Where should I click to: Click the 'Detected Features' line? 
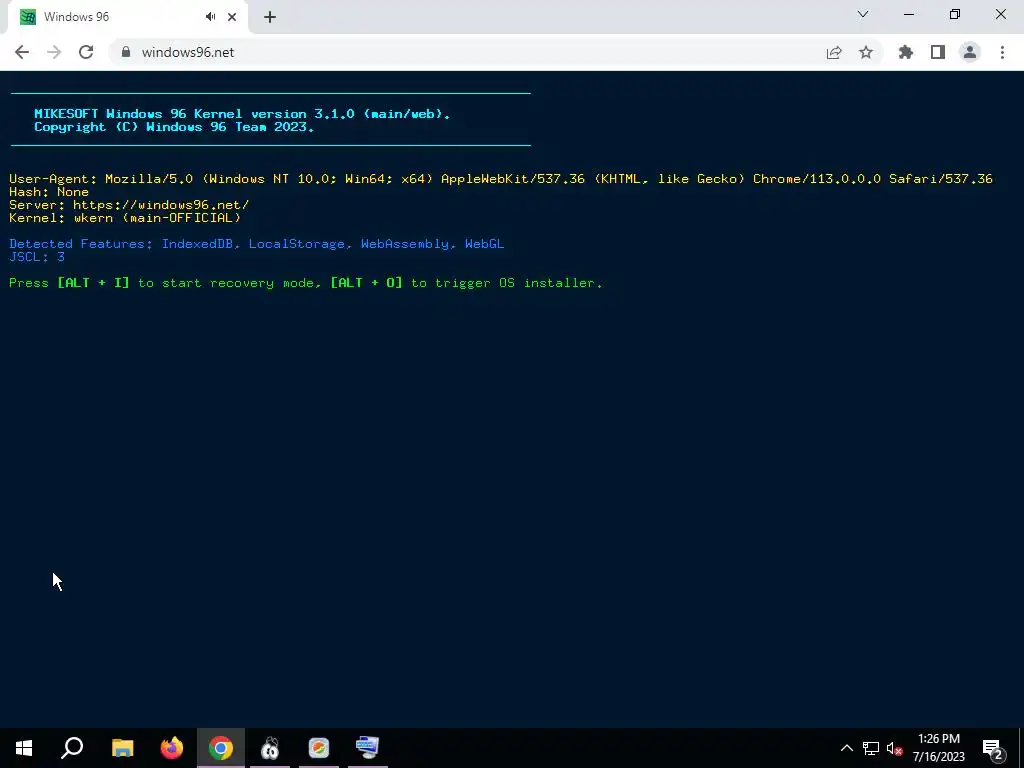pos(257,244)
